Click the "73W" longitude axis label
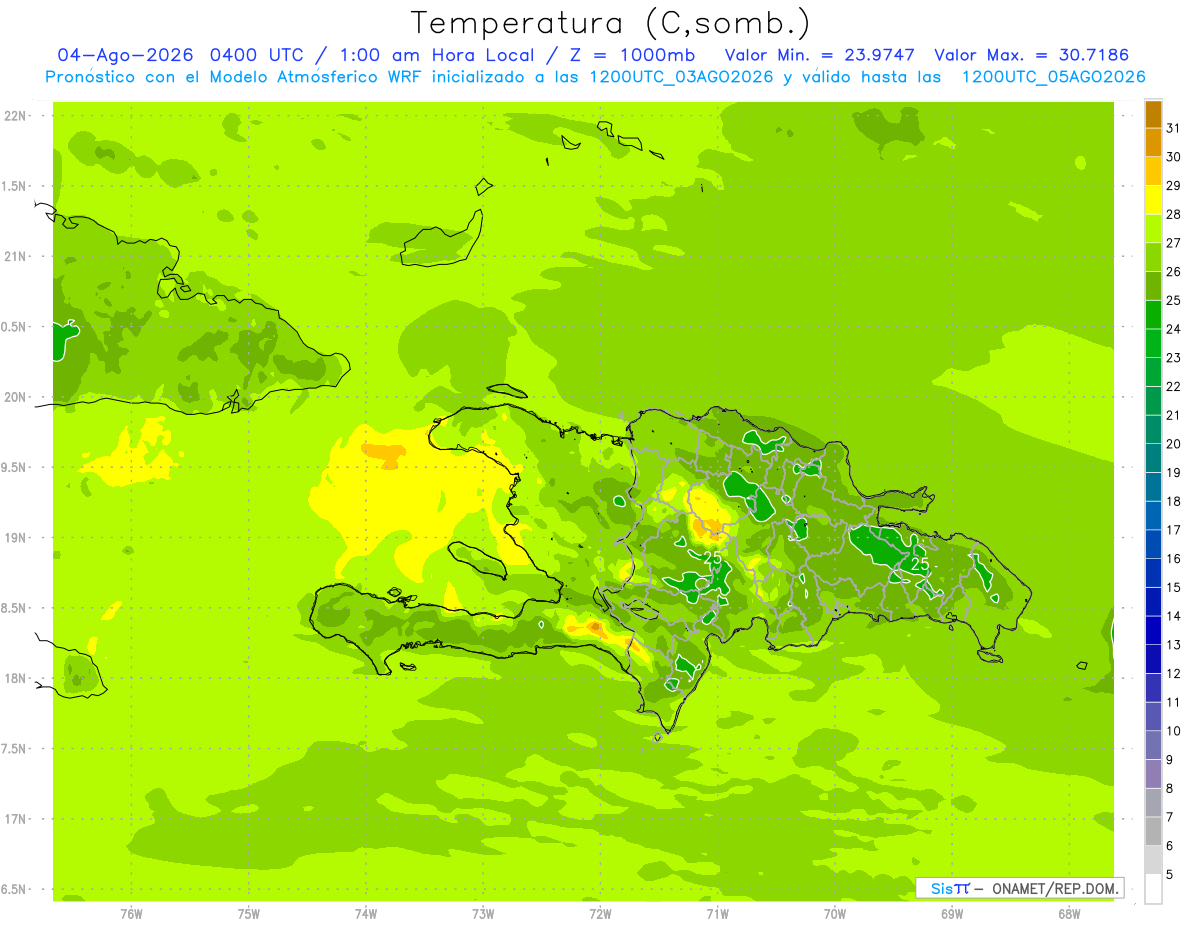The width and height of the screenshot is (1200, 927). click(x=483, y=914)
